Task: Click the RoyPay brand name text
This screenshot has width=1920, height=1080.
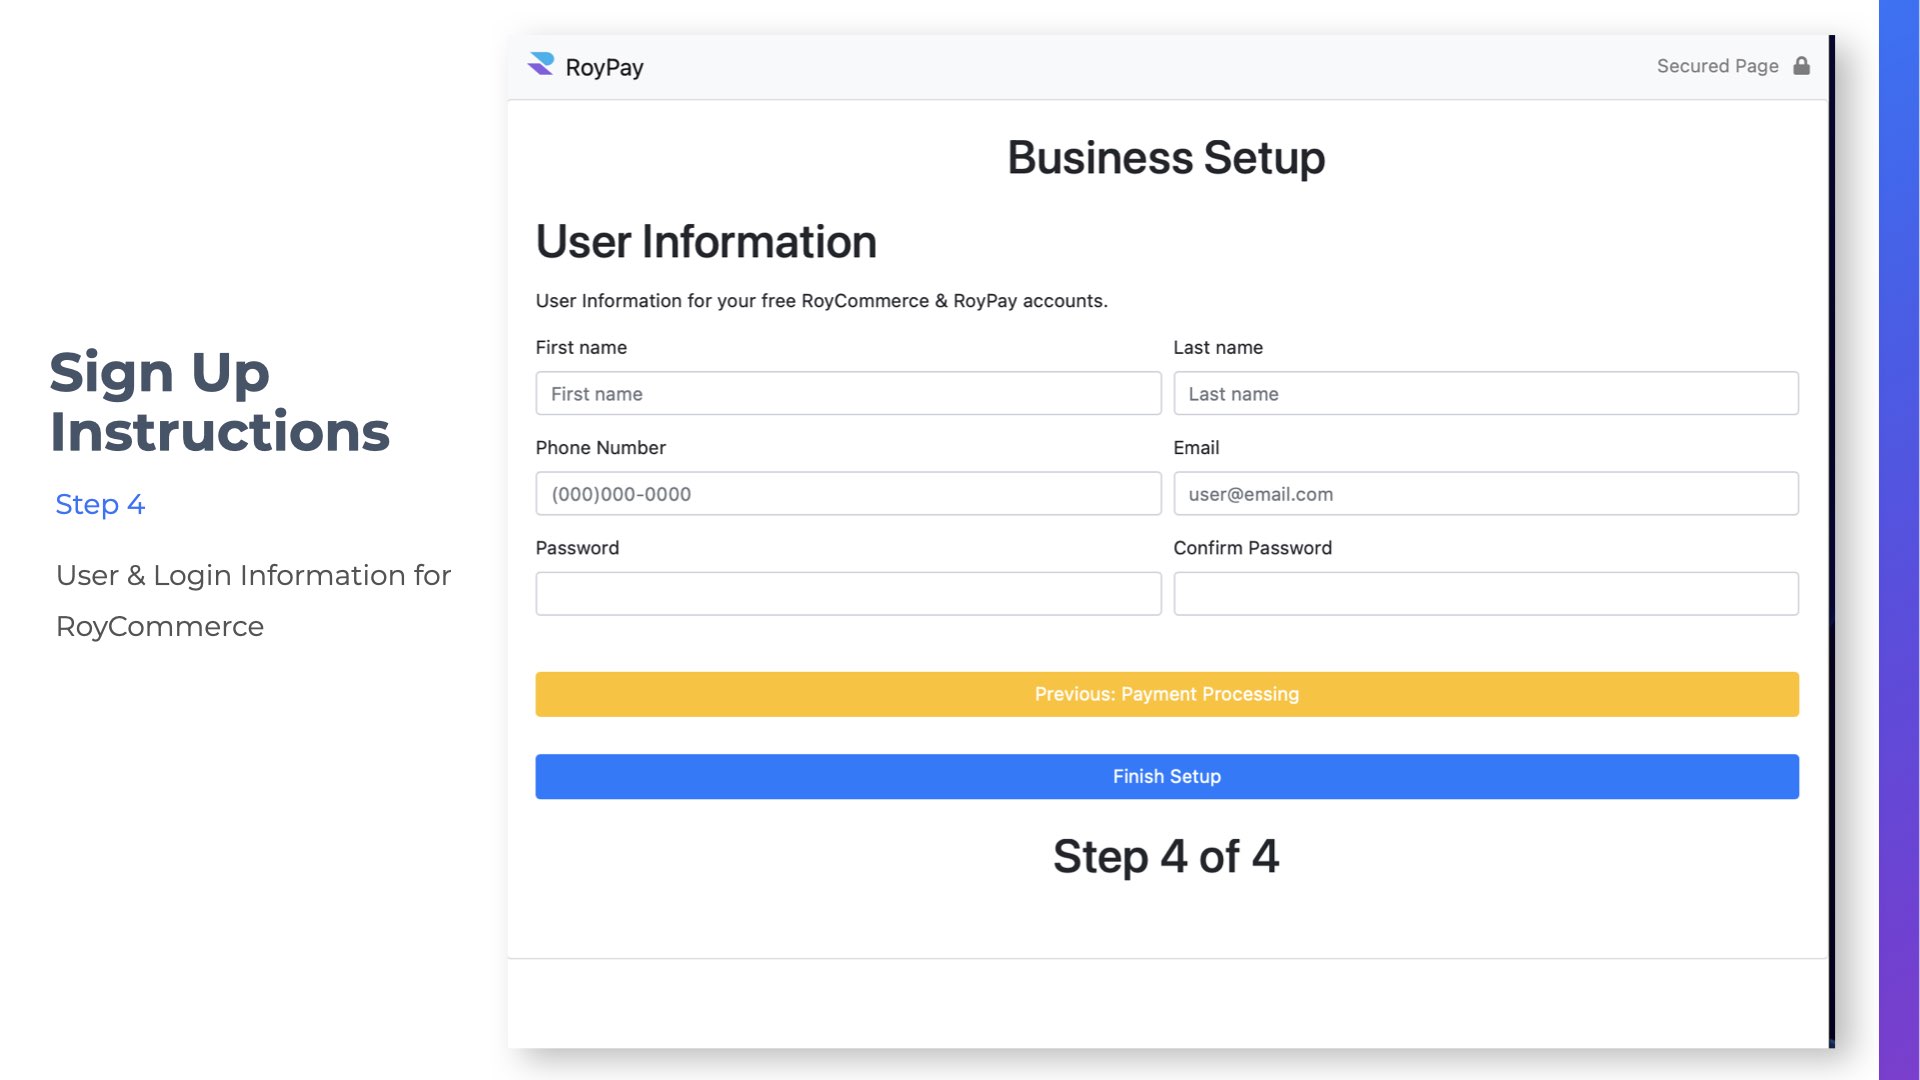Action: coord(604,67)
